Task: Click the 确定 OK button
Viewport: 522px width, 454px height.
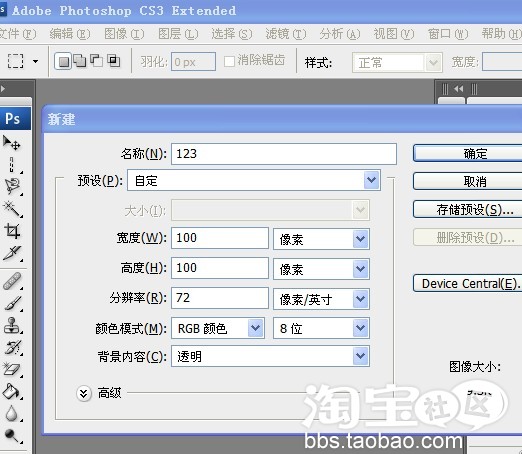Action: tap(468, 153)
